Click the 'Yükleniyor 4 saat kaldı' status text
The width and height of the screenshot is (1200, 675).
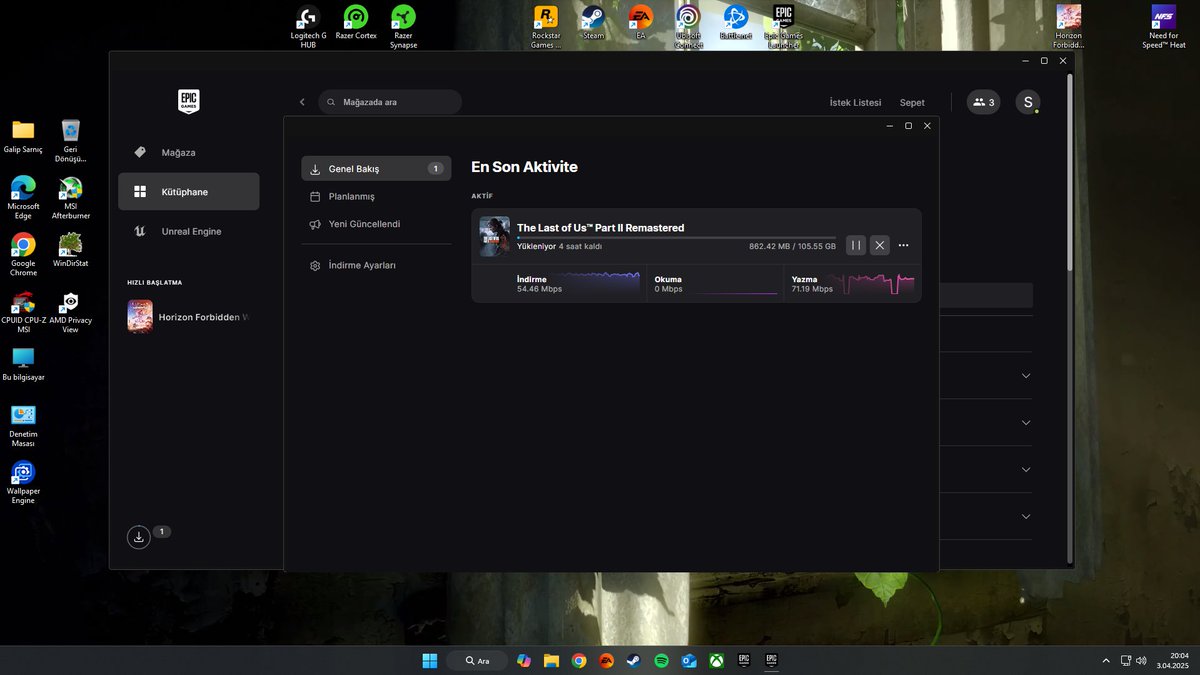point(559,246)
